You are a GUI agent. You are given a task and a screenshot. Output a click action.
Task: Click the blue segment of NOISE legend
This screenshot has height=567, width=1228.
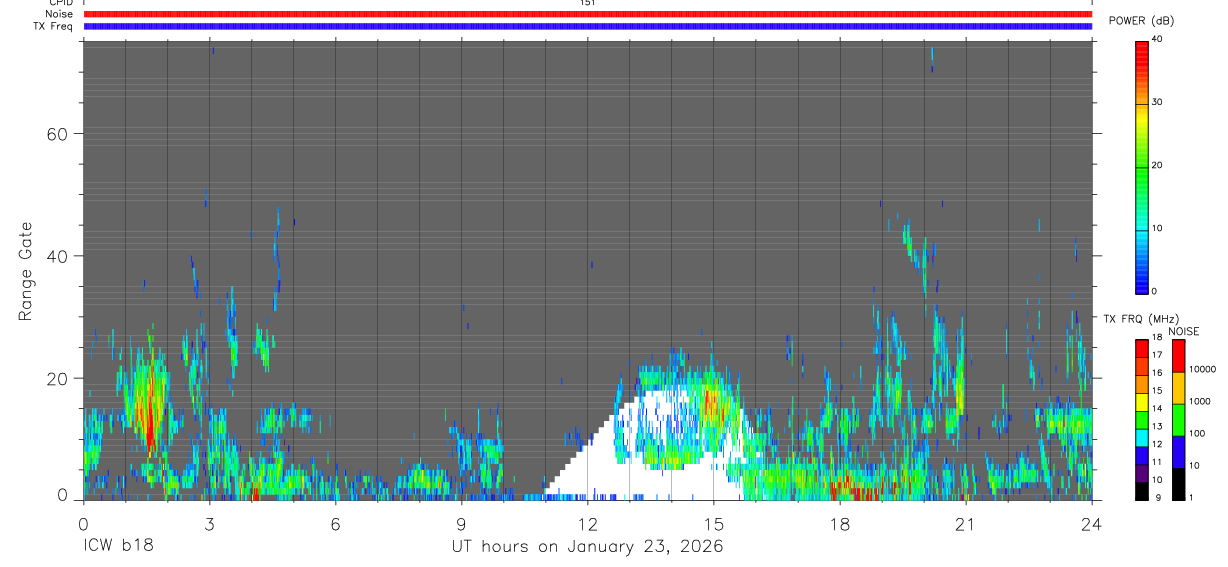1178,452
